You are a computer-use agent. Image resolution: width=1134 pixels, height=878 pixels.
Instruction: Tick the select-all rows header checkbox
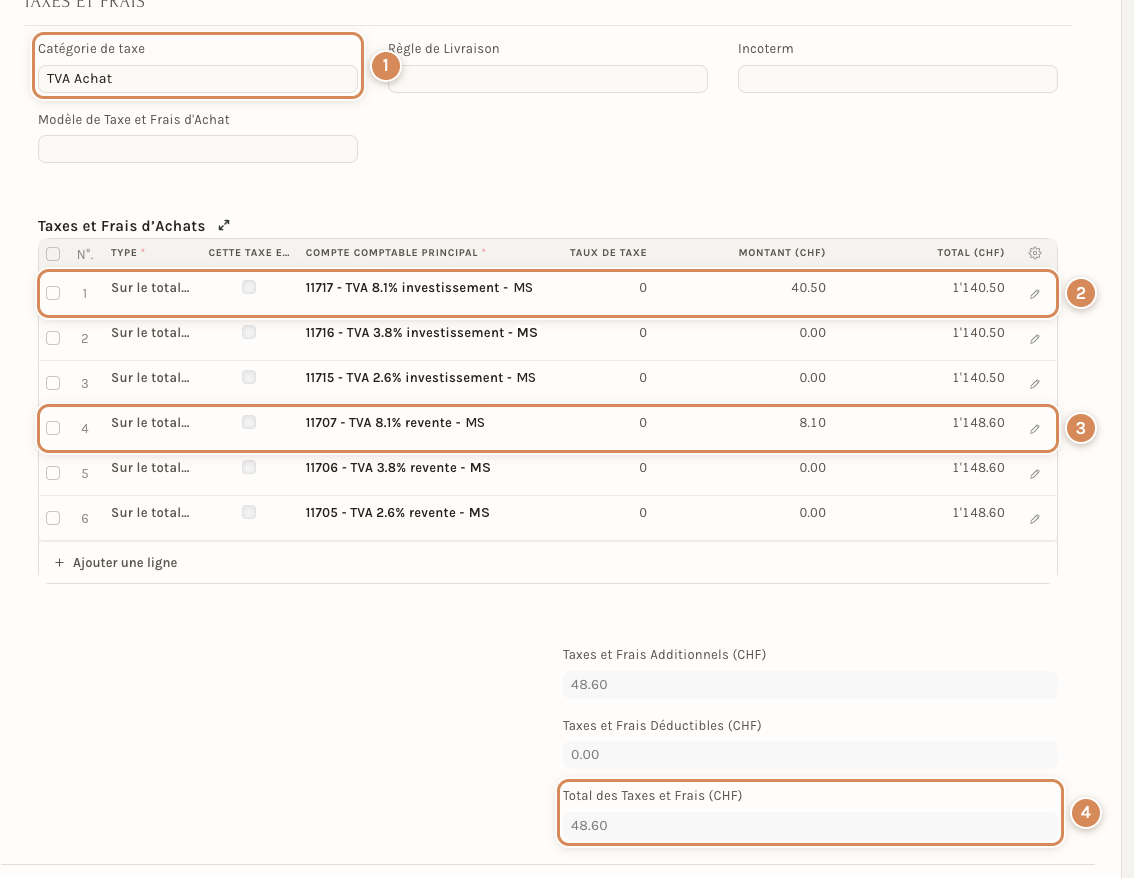pyautogui.click(x=53, y=254)
